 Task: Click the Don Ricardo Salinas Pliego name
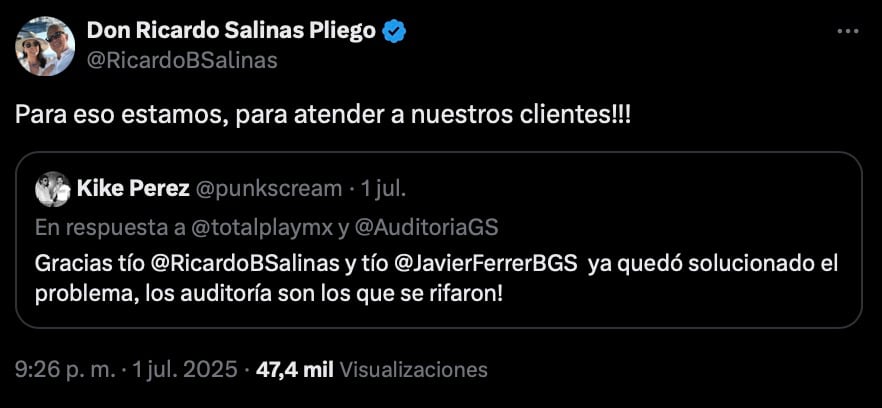[231, 31]
